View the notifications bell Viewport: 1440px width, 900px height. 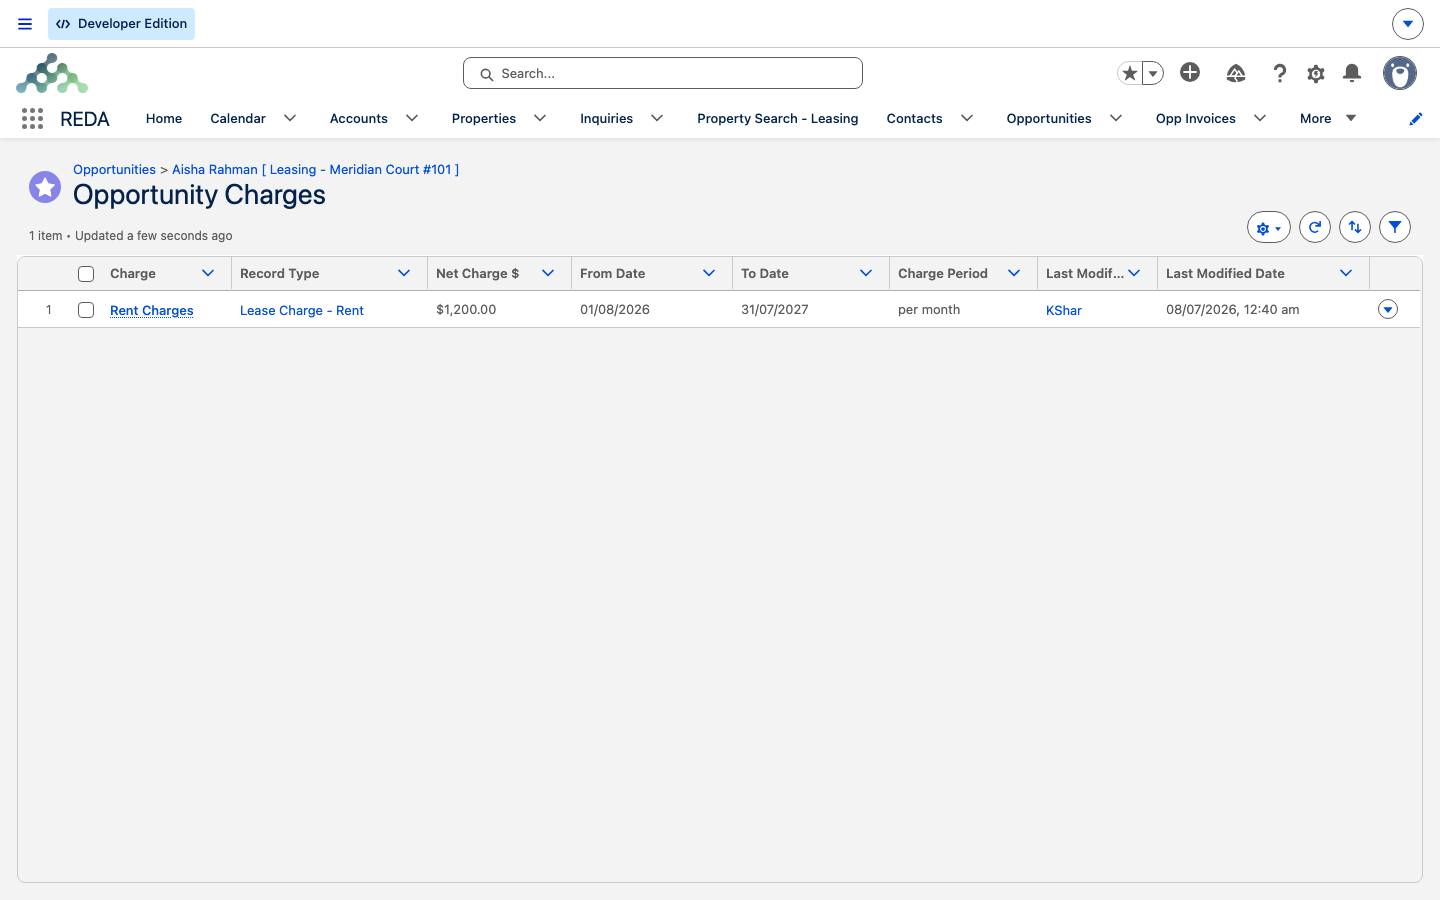pos(1352,73)
